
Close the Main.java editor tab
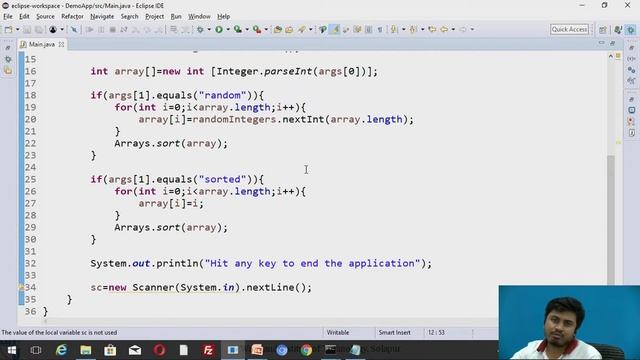point(61,44)
